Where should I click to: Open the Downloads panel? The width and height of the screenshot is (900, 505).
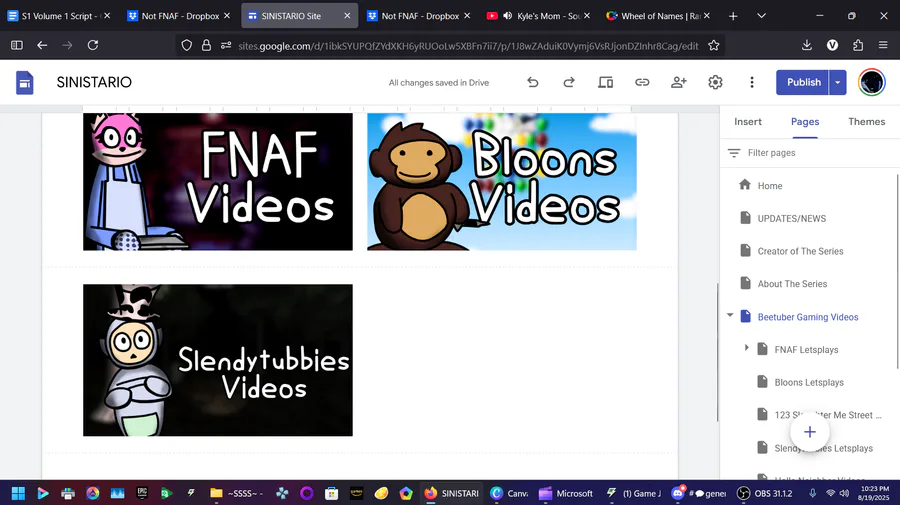click(x=806, y=45)
